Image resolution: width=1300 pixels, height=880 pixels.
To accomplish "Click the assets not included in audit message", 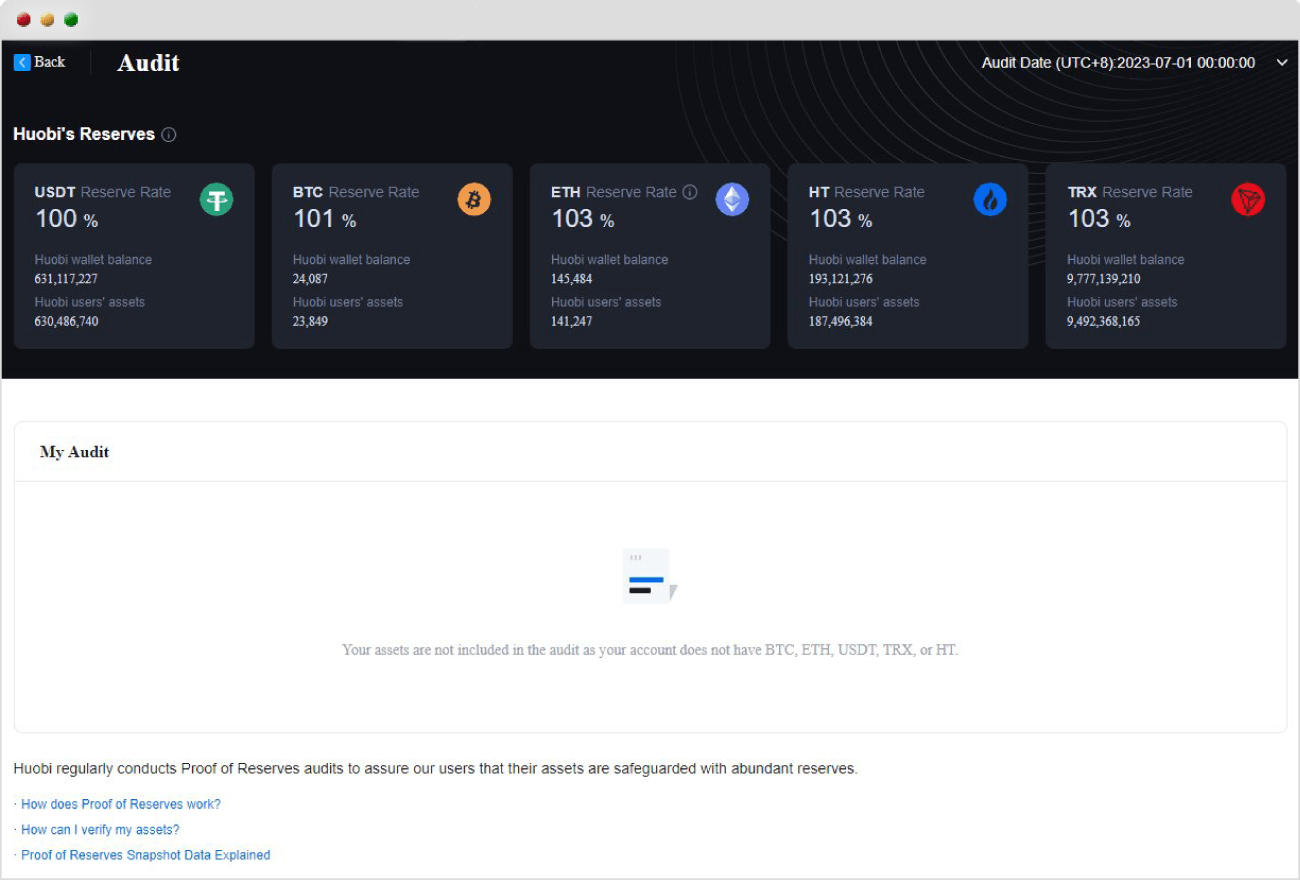I will (x=650, y=650).
